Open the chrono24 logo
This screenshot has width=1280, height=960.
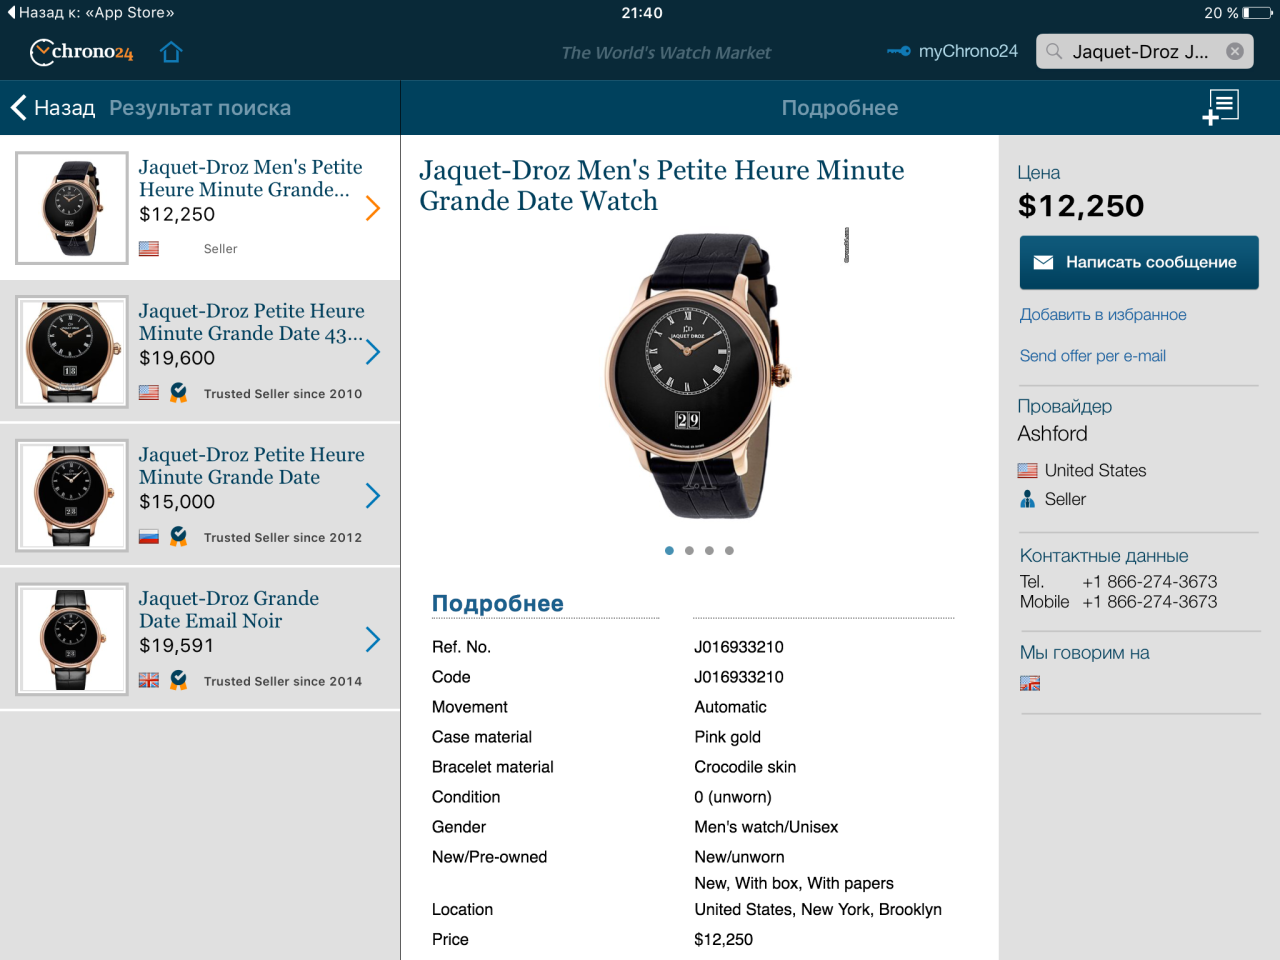81,52
